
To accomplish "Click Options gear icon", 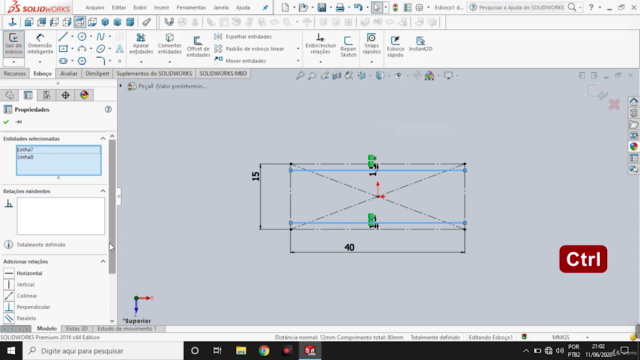I will [x=419, y=7].
